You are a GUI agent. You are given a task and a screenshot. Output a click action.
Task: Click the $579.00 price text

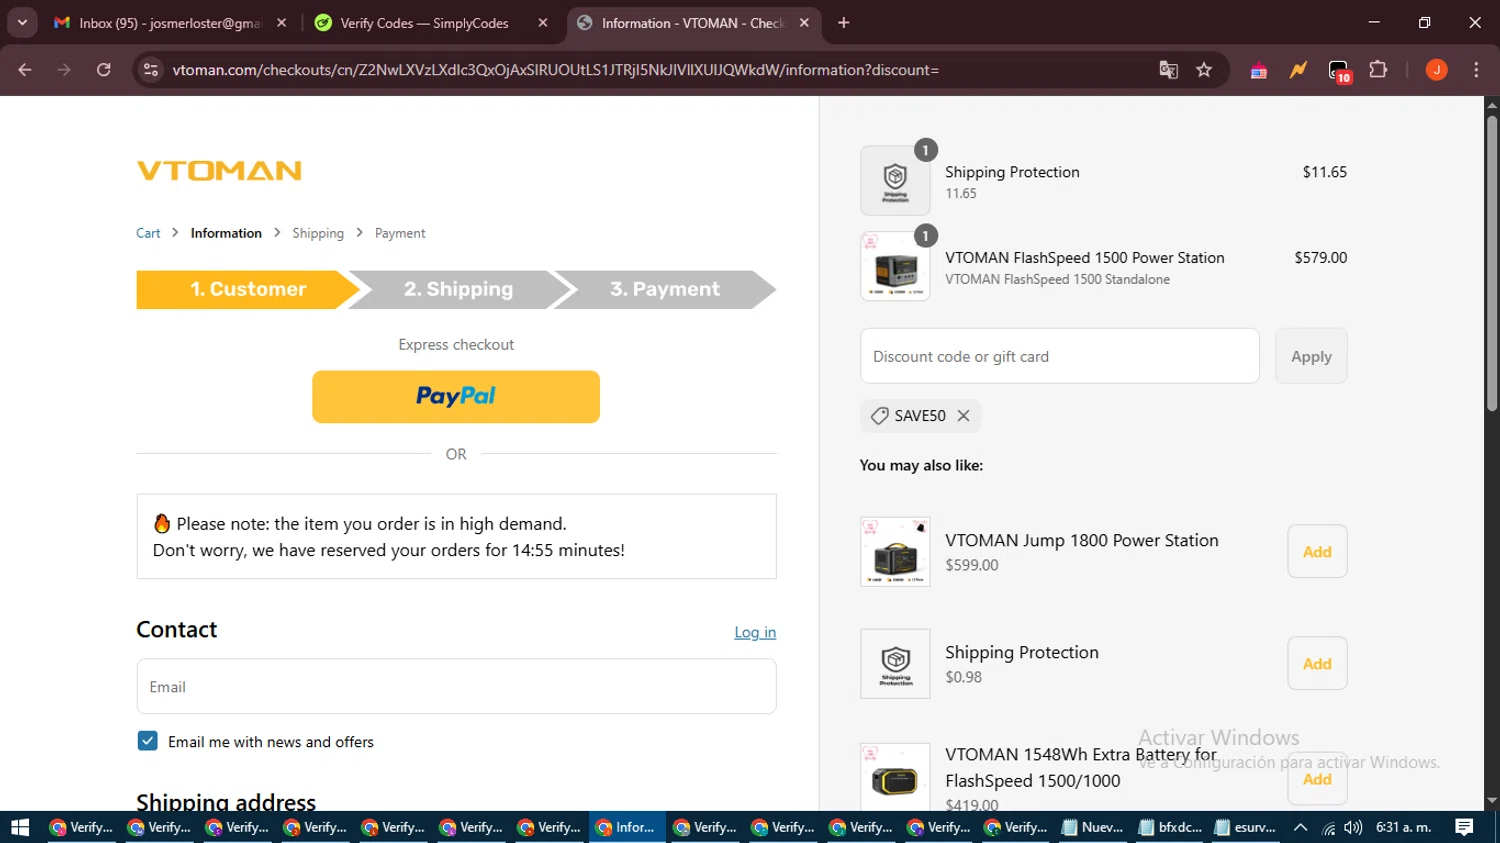click(1320, 257)
